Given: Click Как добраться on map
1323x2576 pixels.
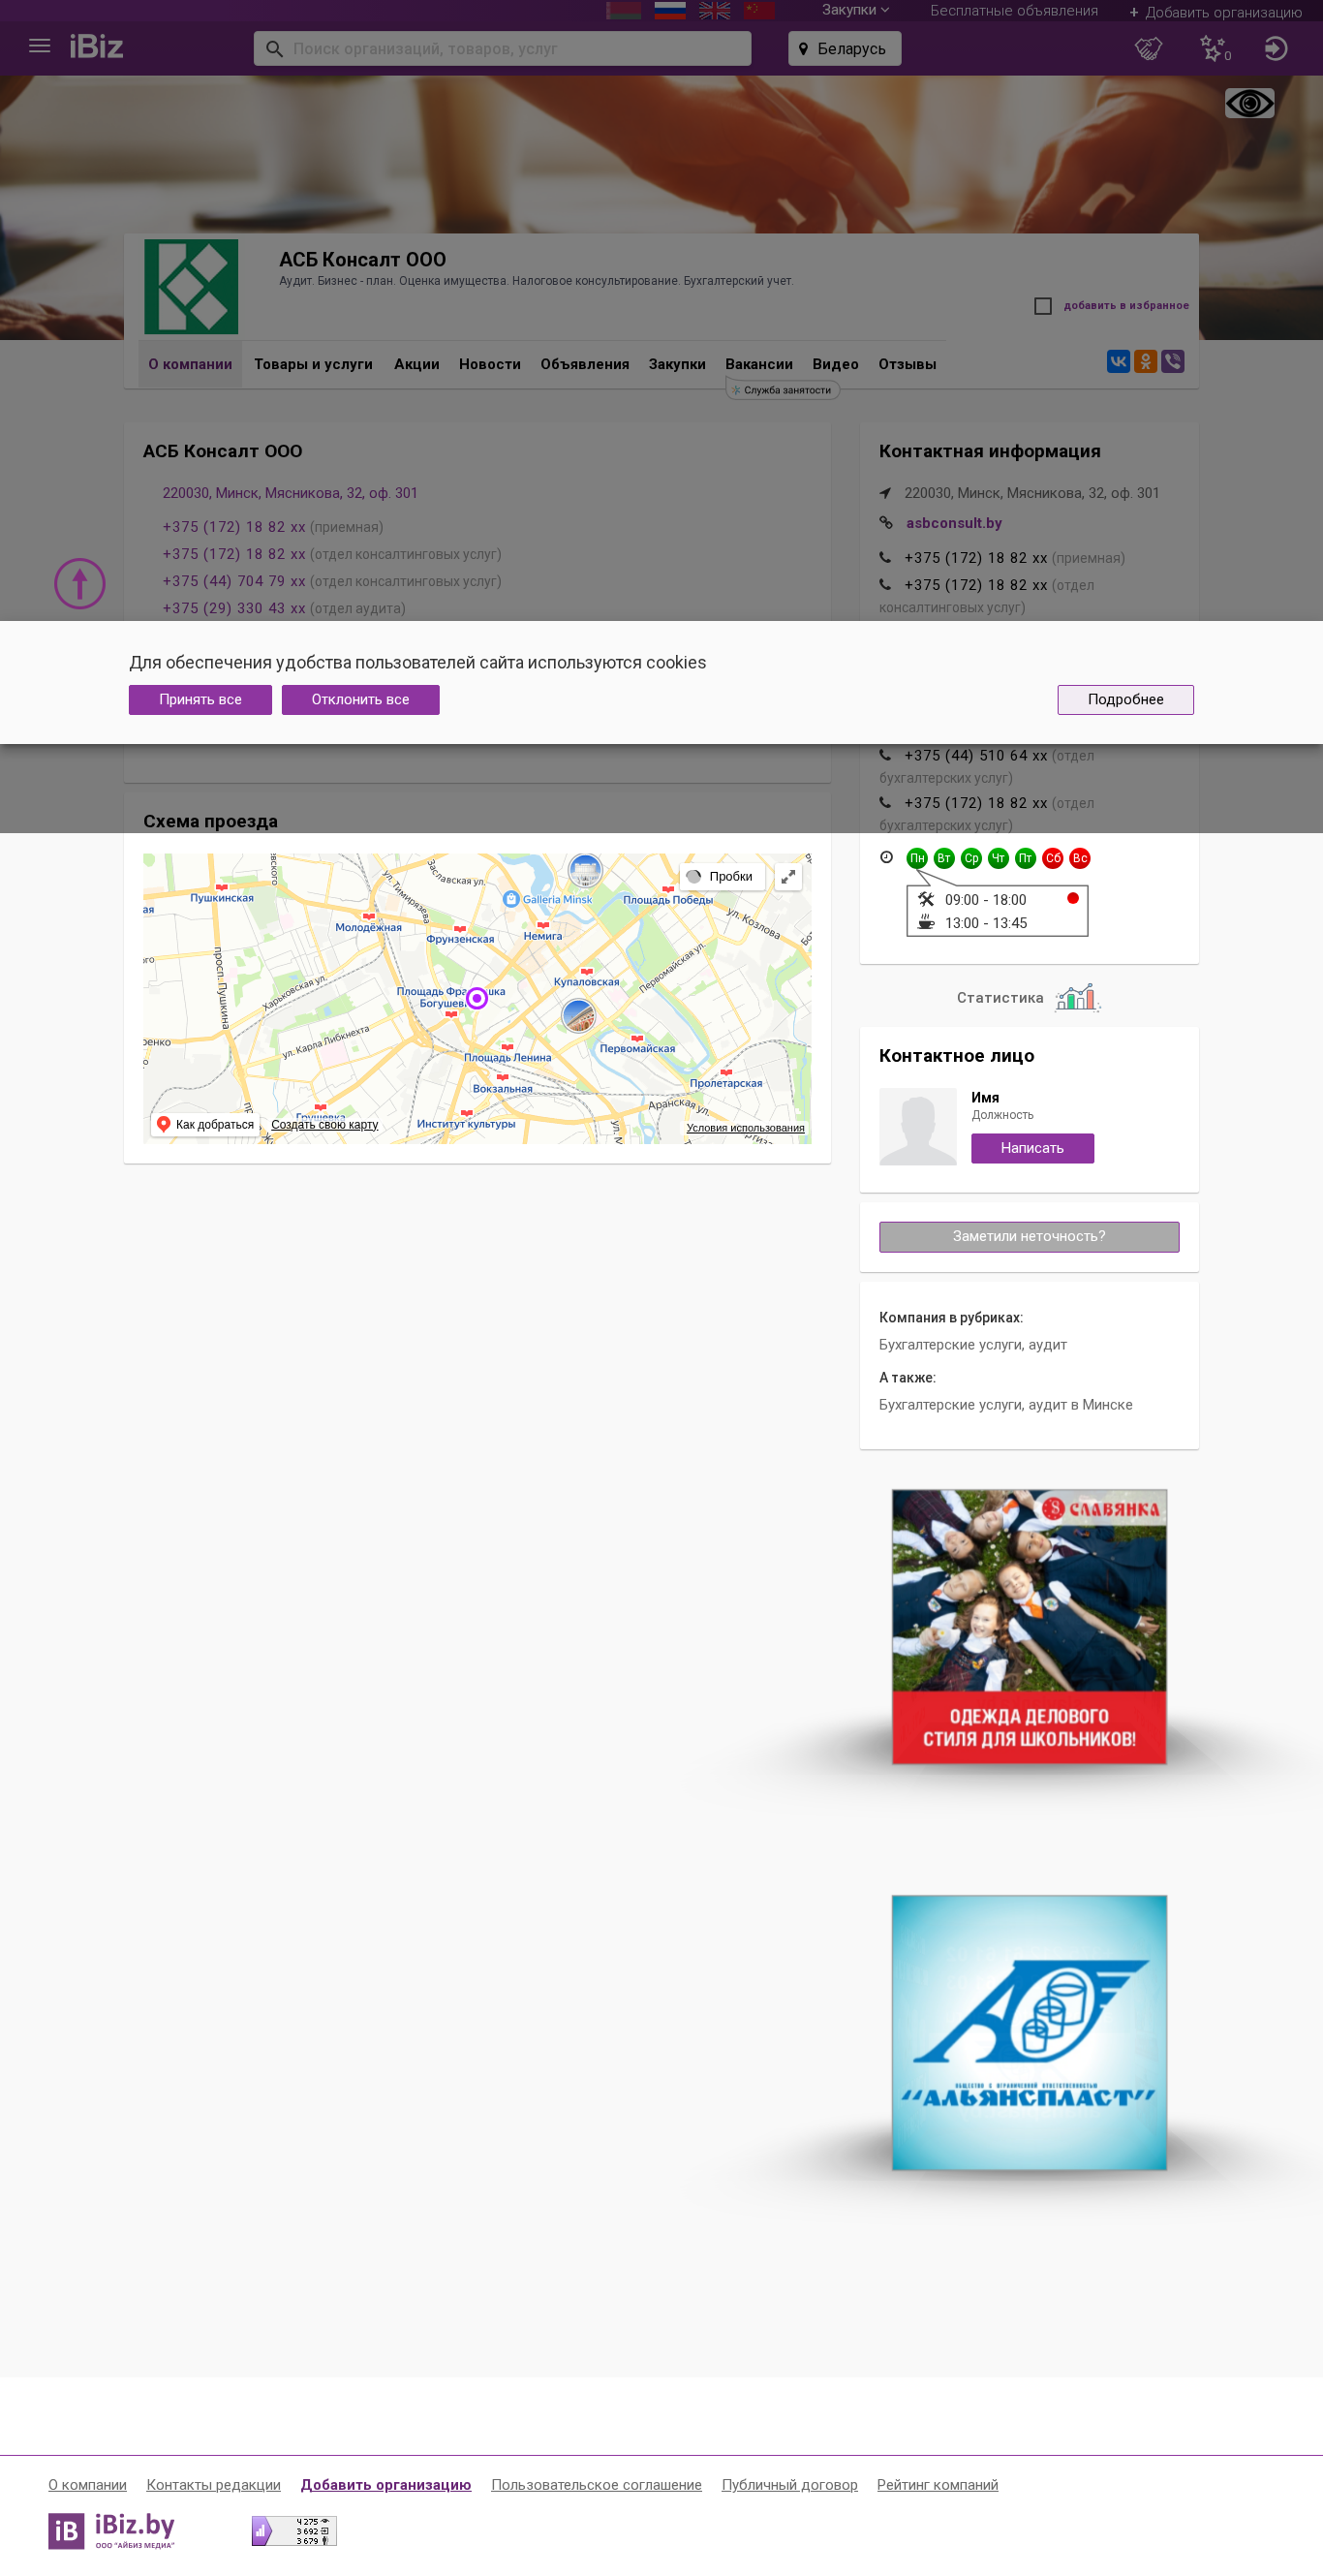Looking at the screenshot, I should [205, 1124].
